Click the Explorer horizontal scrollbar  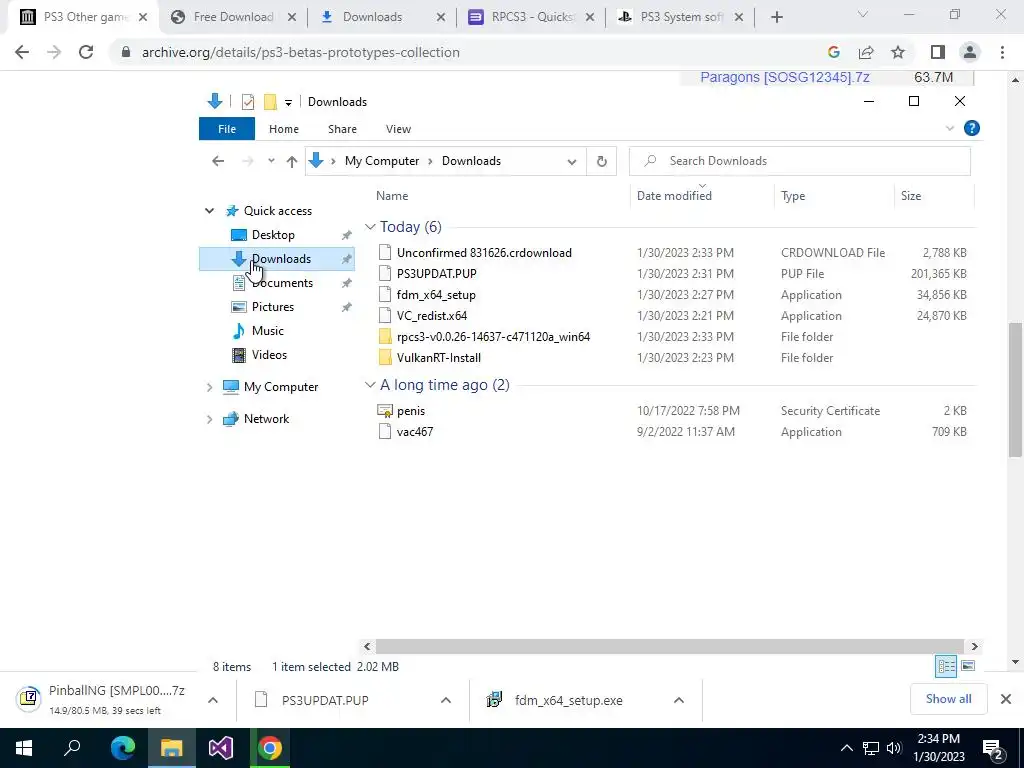(x=669, y=646)
